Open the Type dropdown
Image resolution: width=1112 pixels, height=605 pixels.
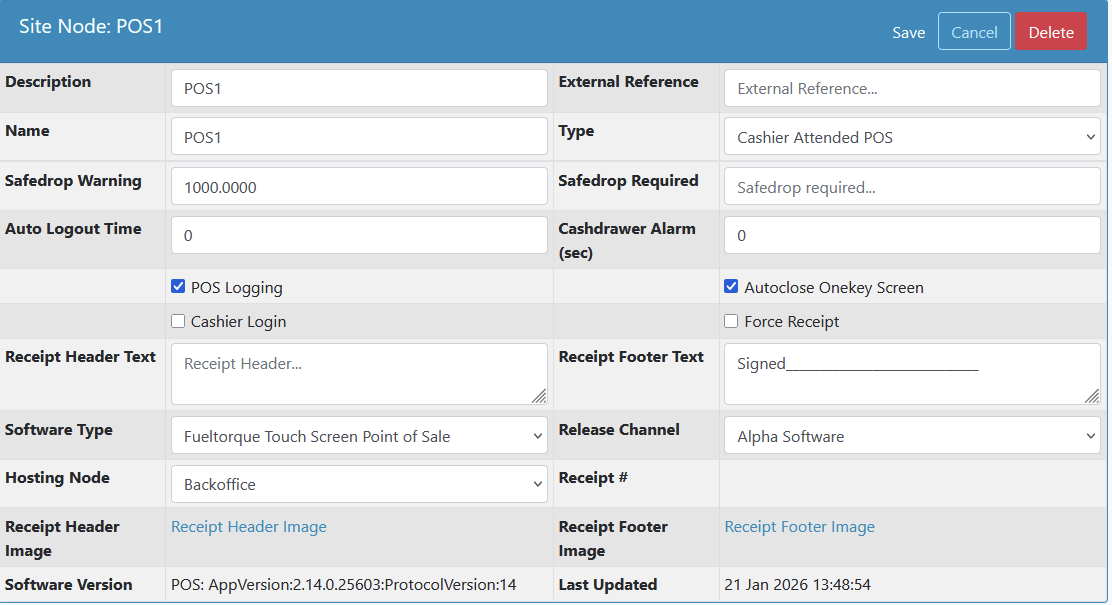tap(912, 137)
